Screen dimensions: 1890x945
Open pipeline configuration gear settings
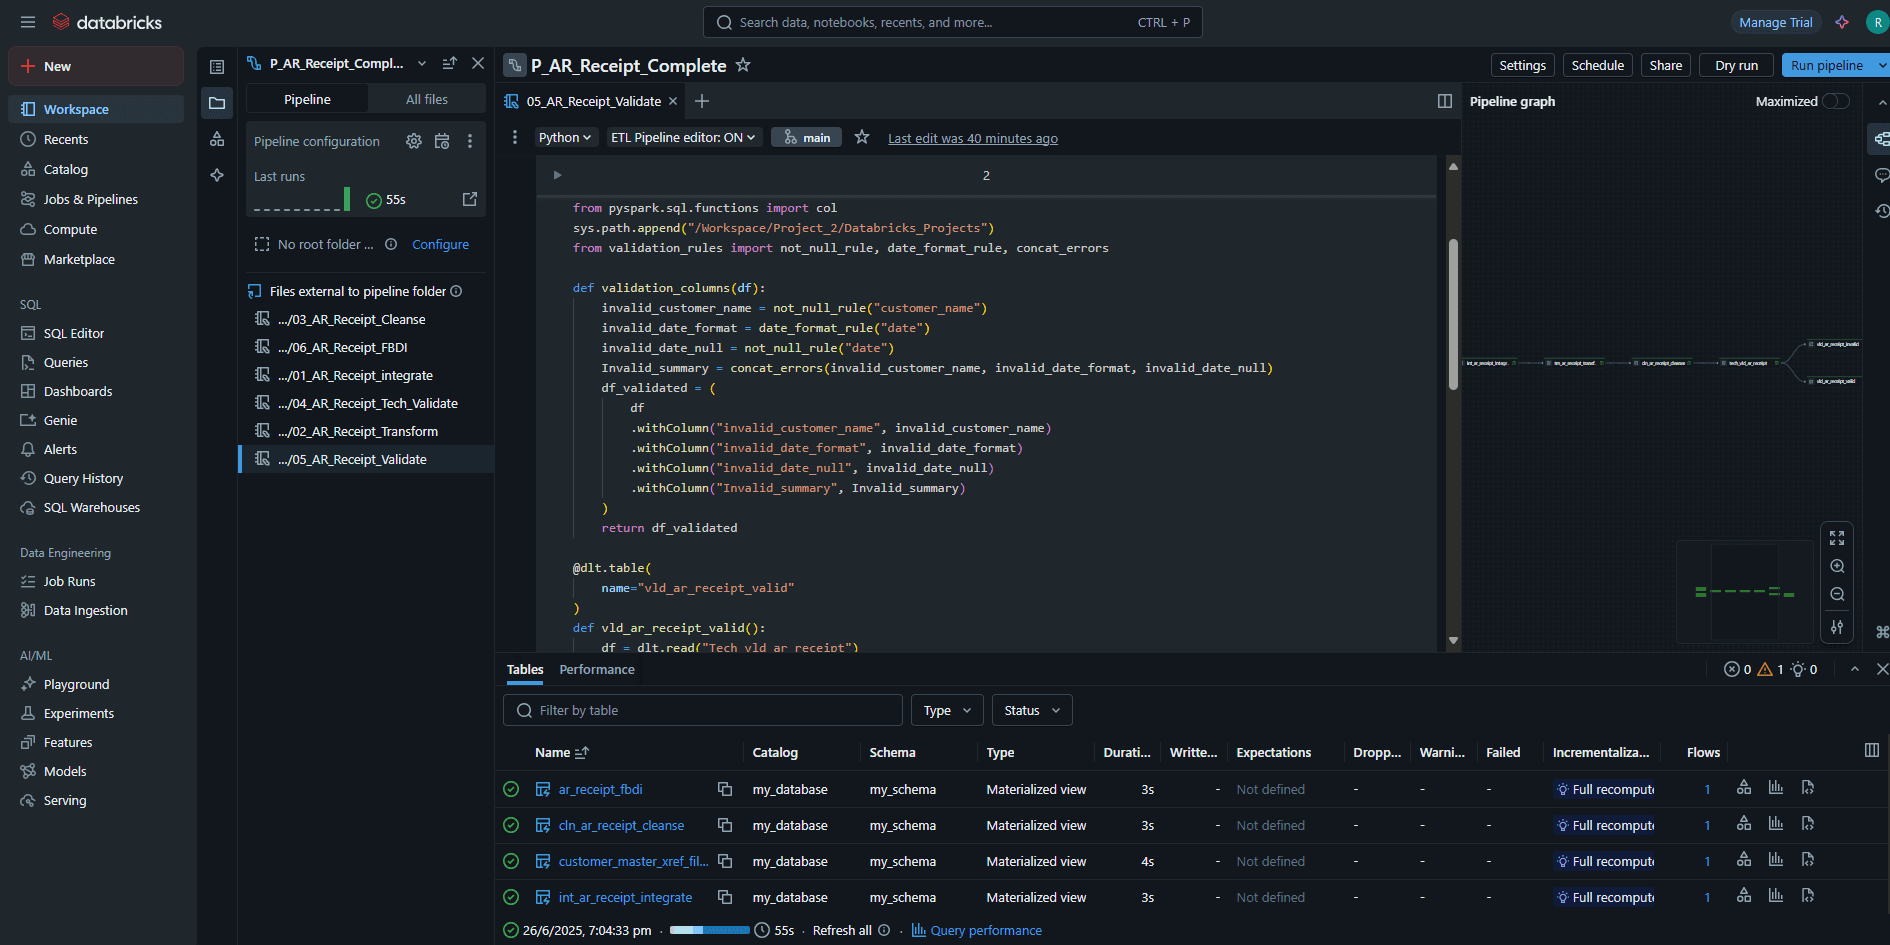point(413,141)
